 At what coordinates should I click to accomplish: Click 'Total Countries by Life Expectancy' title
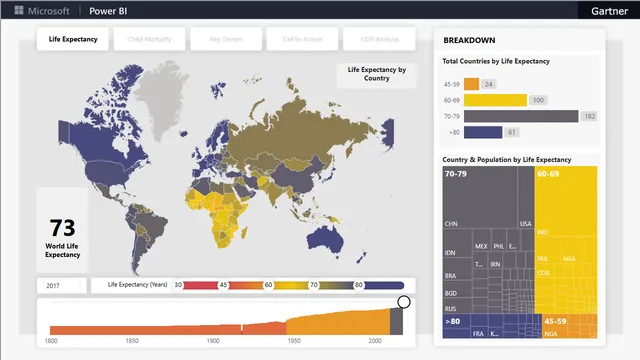496,61
